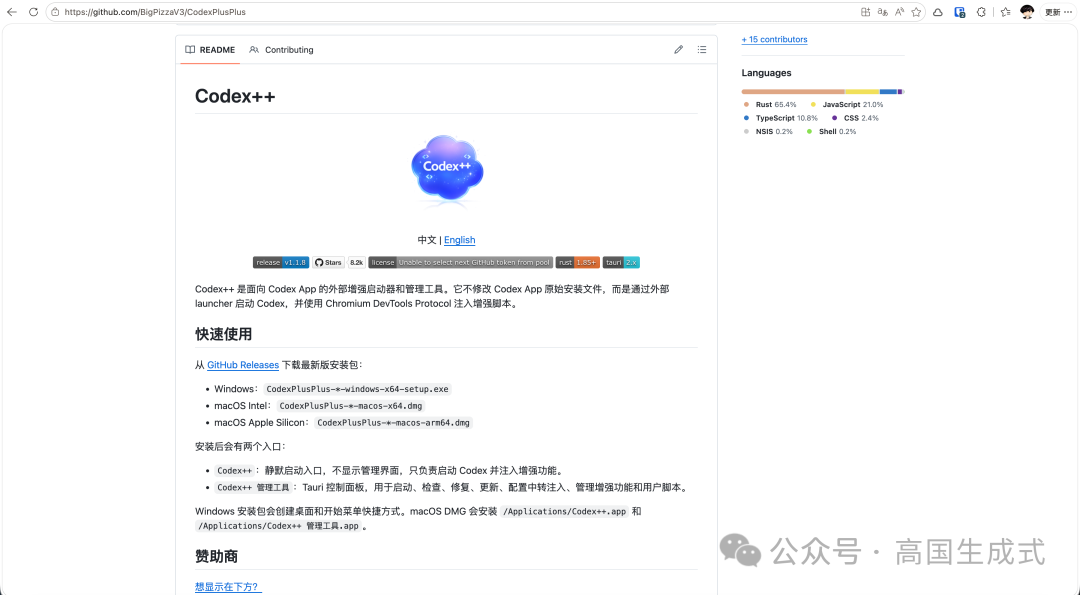Select the README tab

click(210, 50)
